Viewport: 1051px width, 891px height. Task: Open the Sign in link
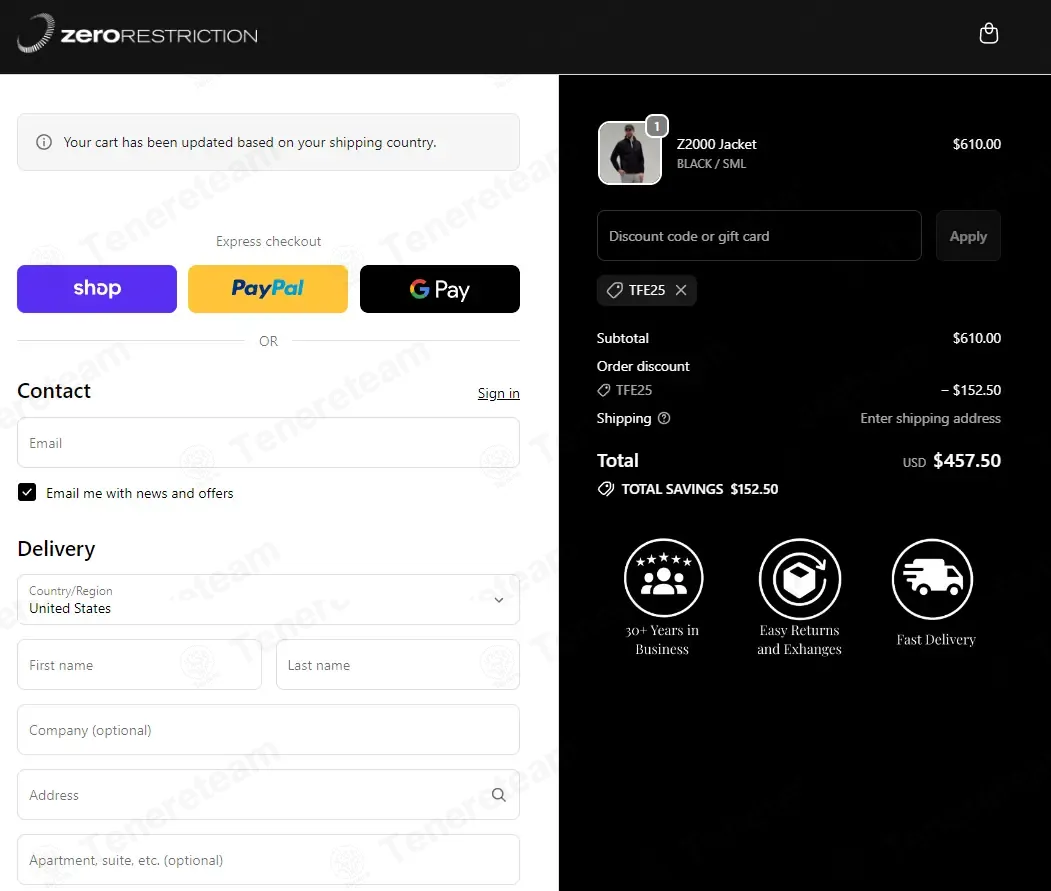498,394
